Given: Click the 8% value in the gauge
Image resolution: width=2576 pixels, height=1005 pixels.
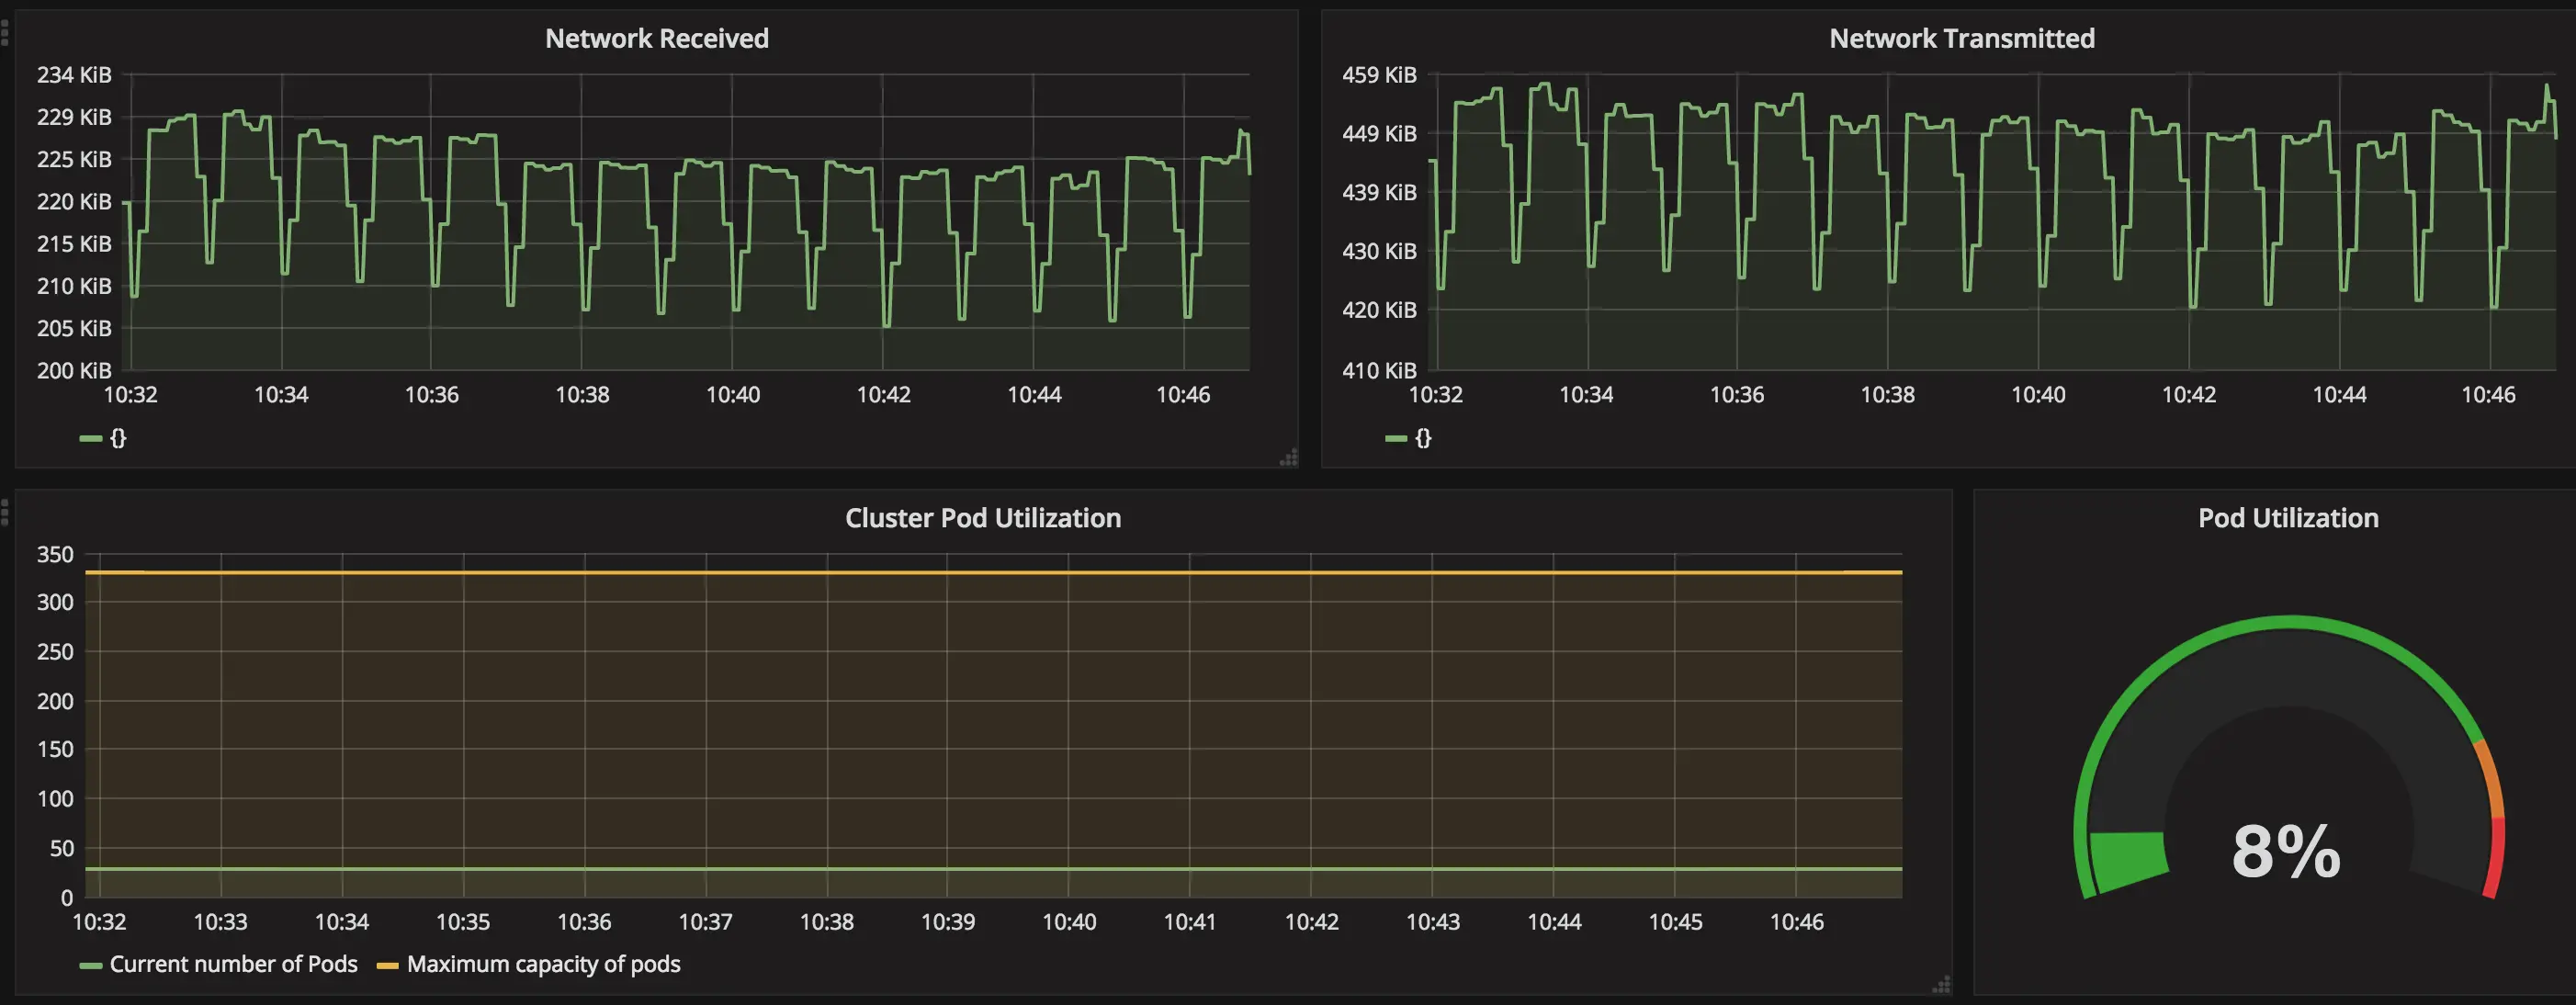Looking at the screenshot, I should tap(2286, 852).
